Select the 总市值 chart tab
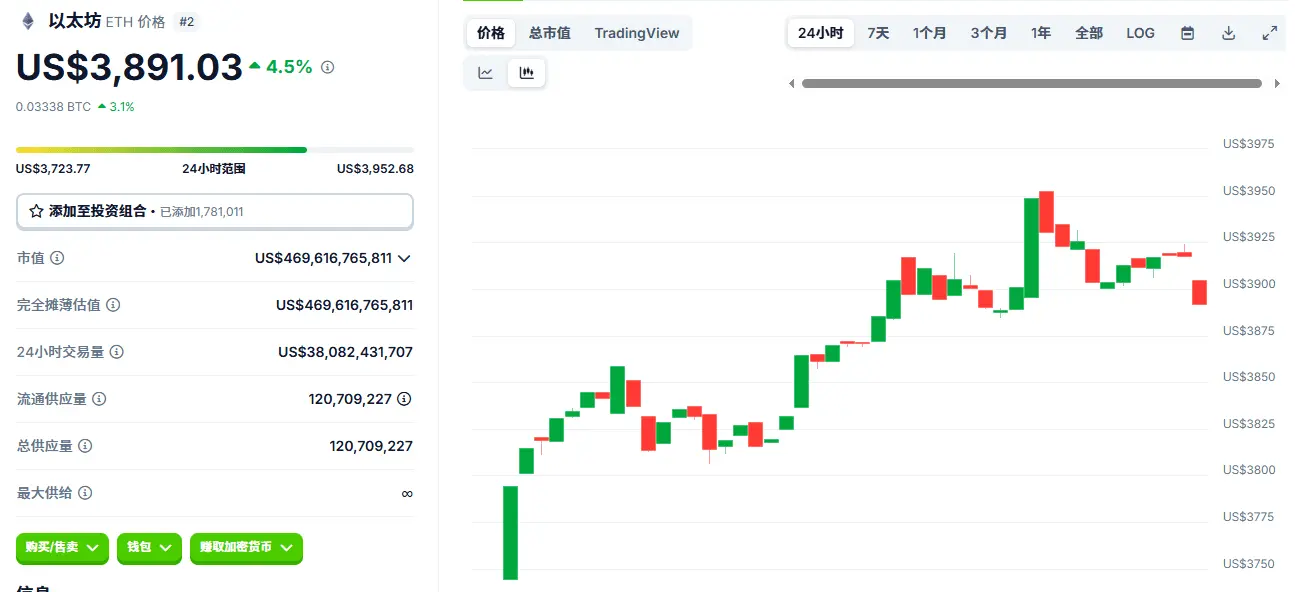This screenshot has width=1295, height=592. 550,33
